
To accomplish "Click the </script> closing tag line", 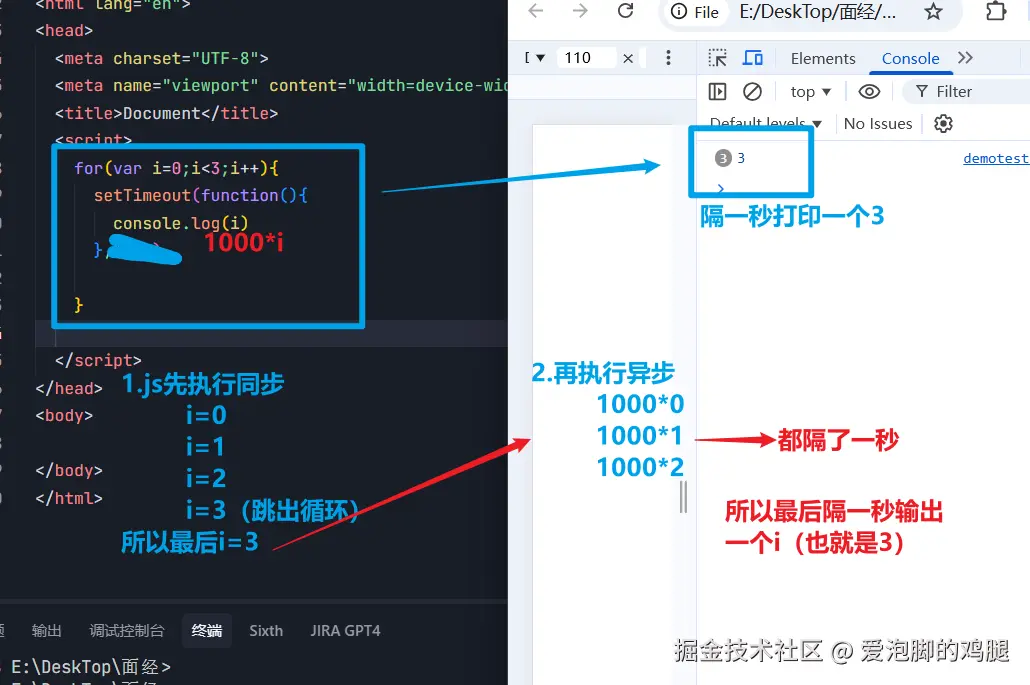I will click(x=98, y=360).
